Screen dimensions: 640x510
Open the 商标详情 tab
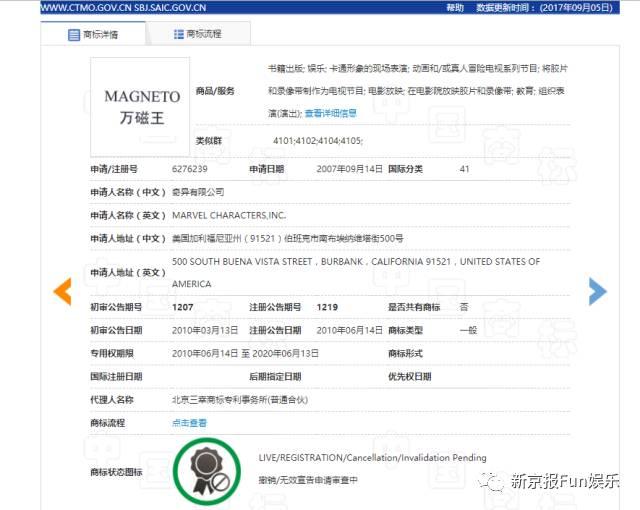coord(93,34)
